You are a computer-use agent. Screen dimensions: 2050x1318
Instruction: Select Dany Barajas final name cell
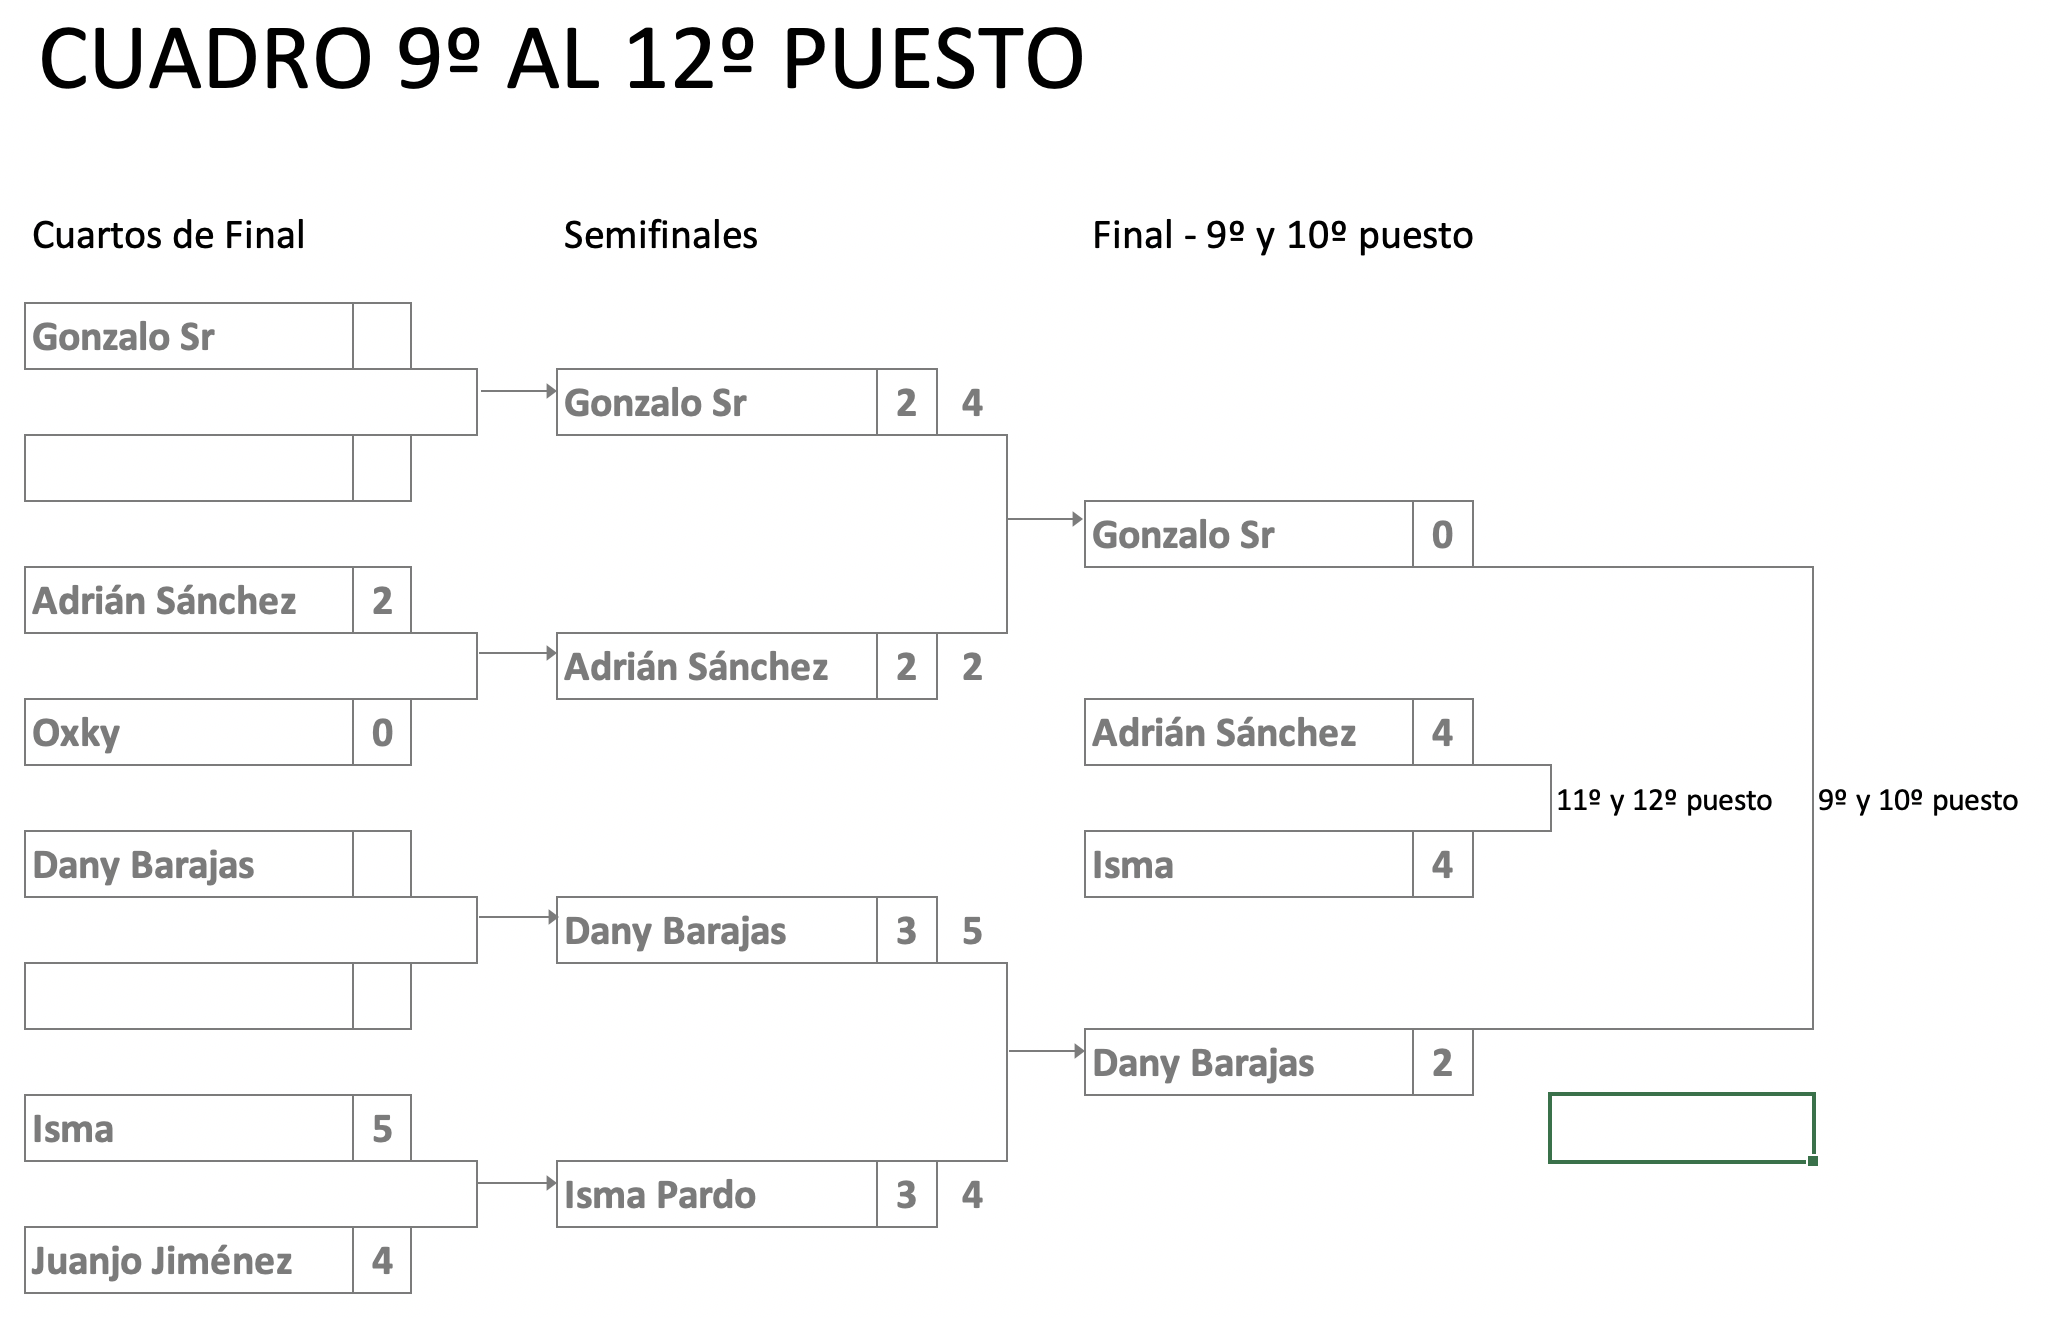pyautogui.click(x=1249, y=1062)
